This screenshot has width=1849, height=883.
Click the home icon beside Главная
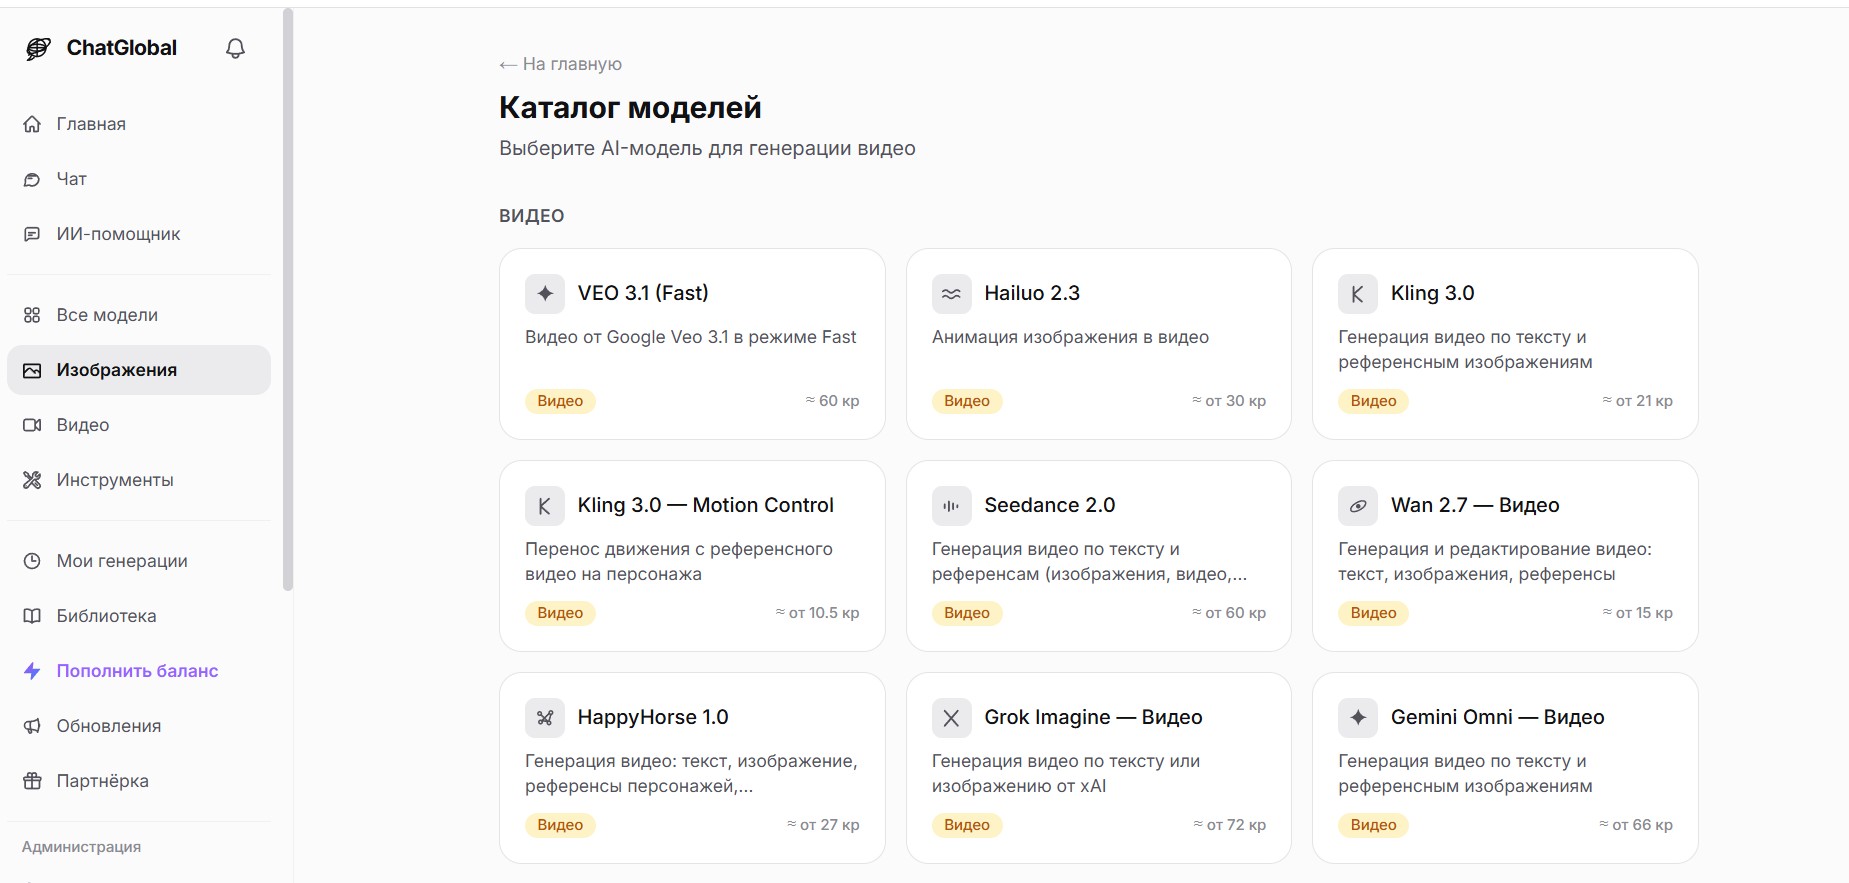pyautogui.click(x=32, y=124)
